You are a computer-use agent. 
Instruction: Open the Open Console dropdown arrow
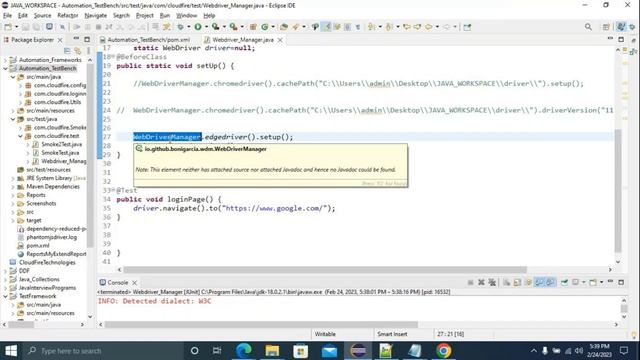(601, 282)
